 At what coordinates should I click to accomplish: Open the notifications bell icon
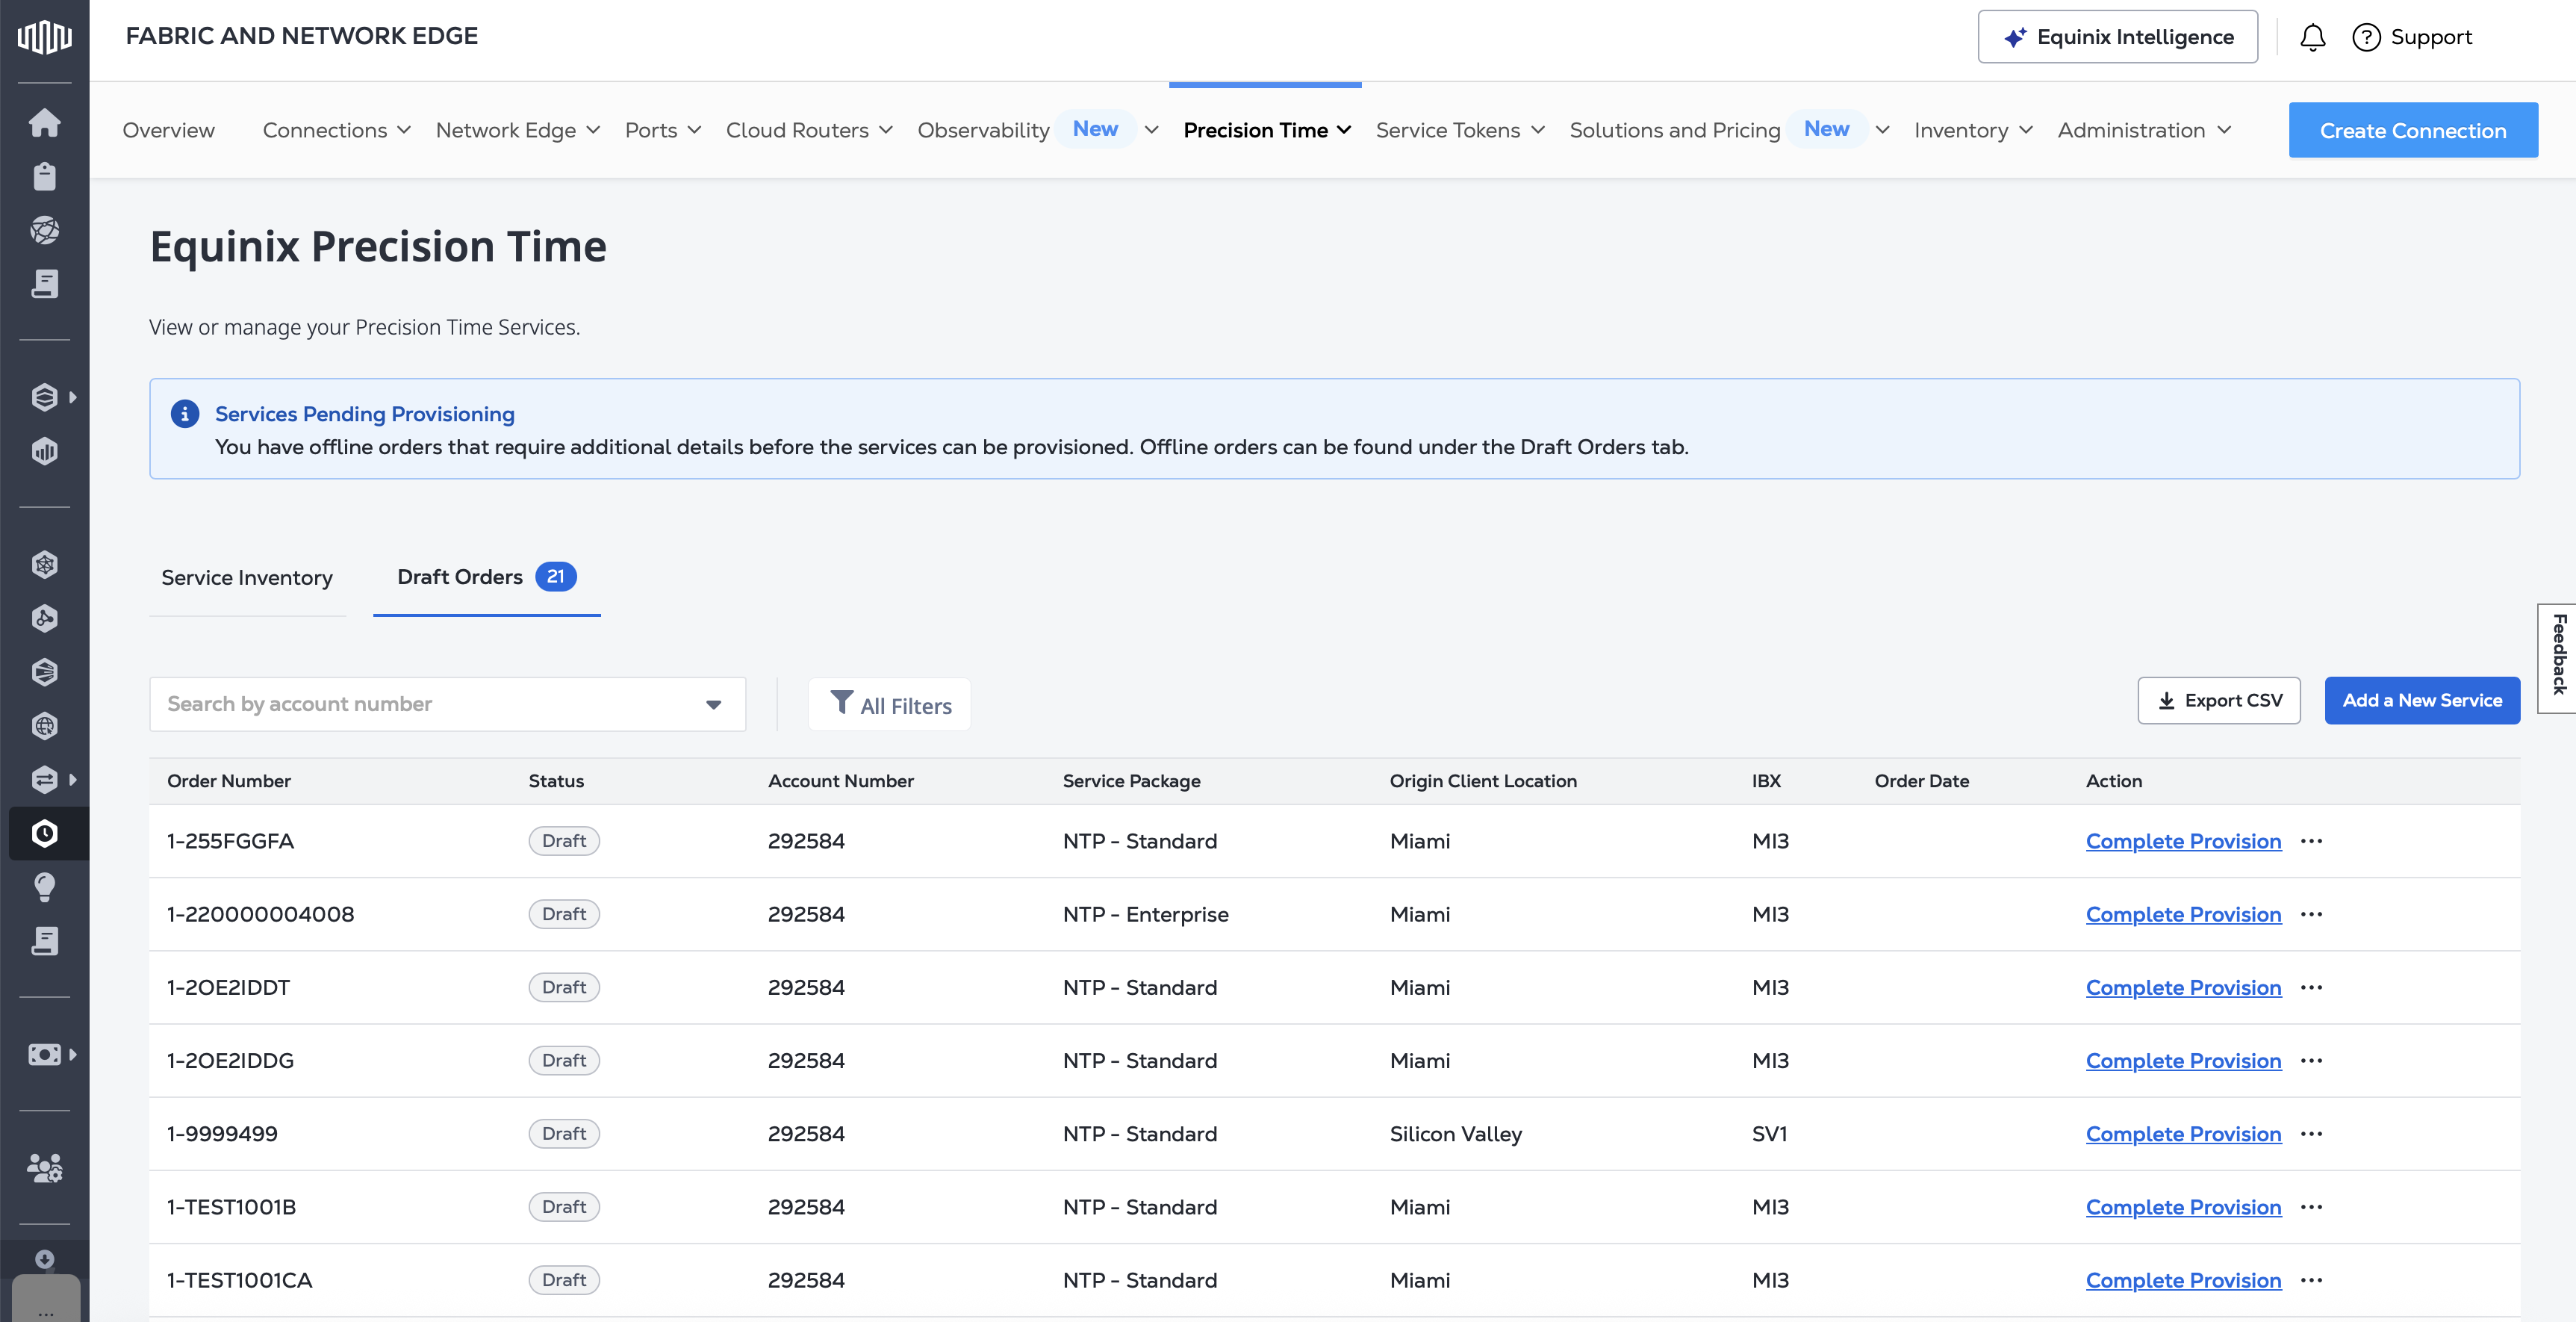tap(2312, 37)
